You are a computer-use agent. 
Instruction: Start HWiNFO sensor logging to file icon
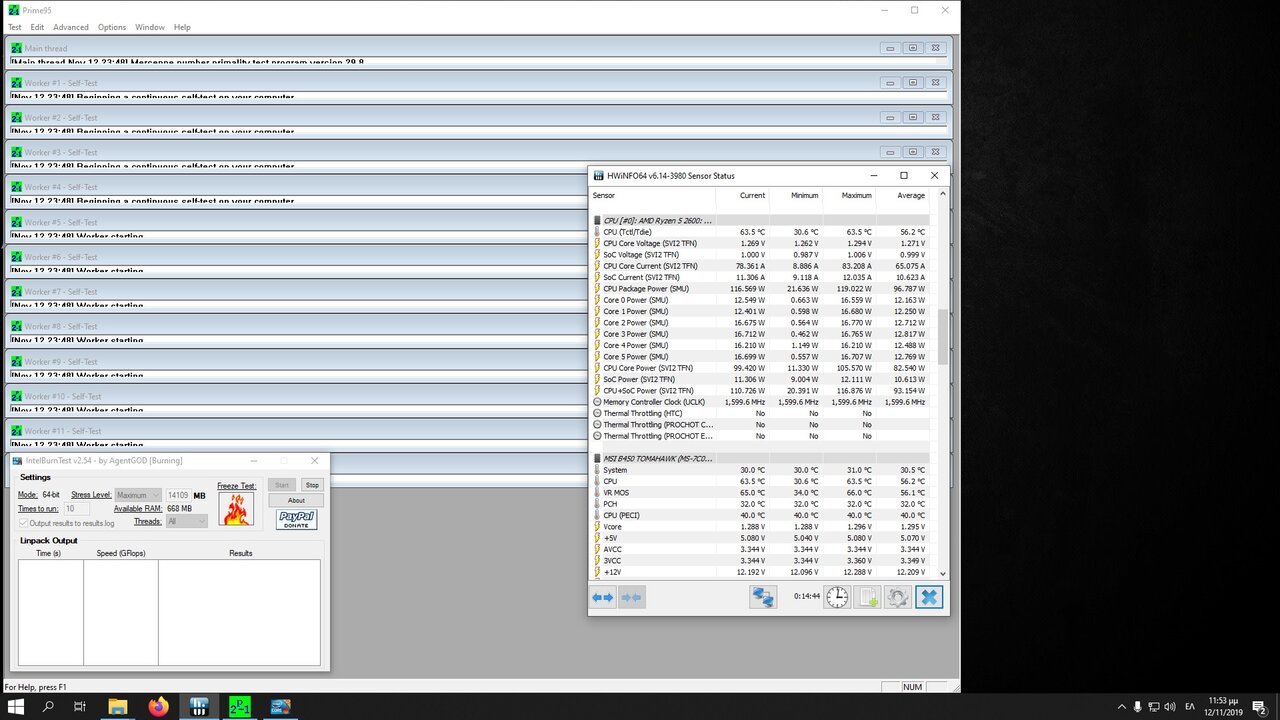point(867,597)
